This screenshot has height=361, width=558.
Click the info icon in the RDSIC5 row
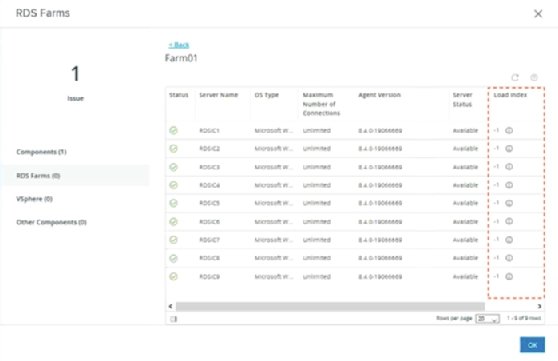tap(509, 203)
